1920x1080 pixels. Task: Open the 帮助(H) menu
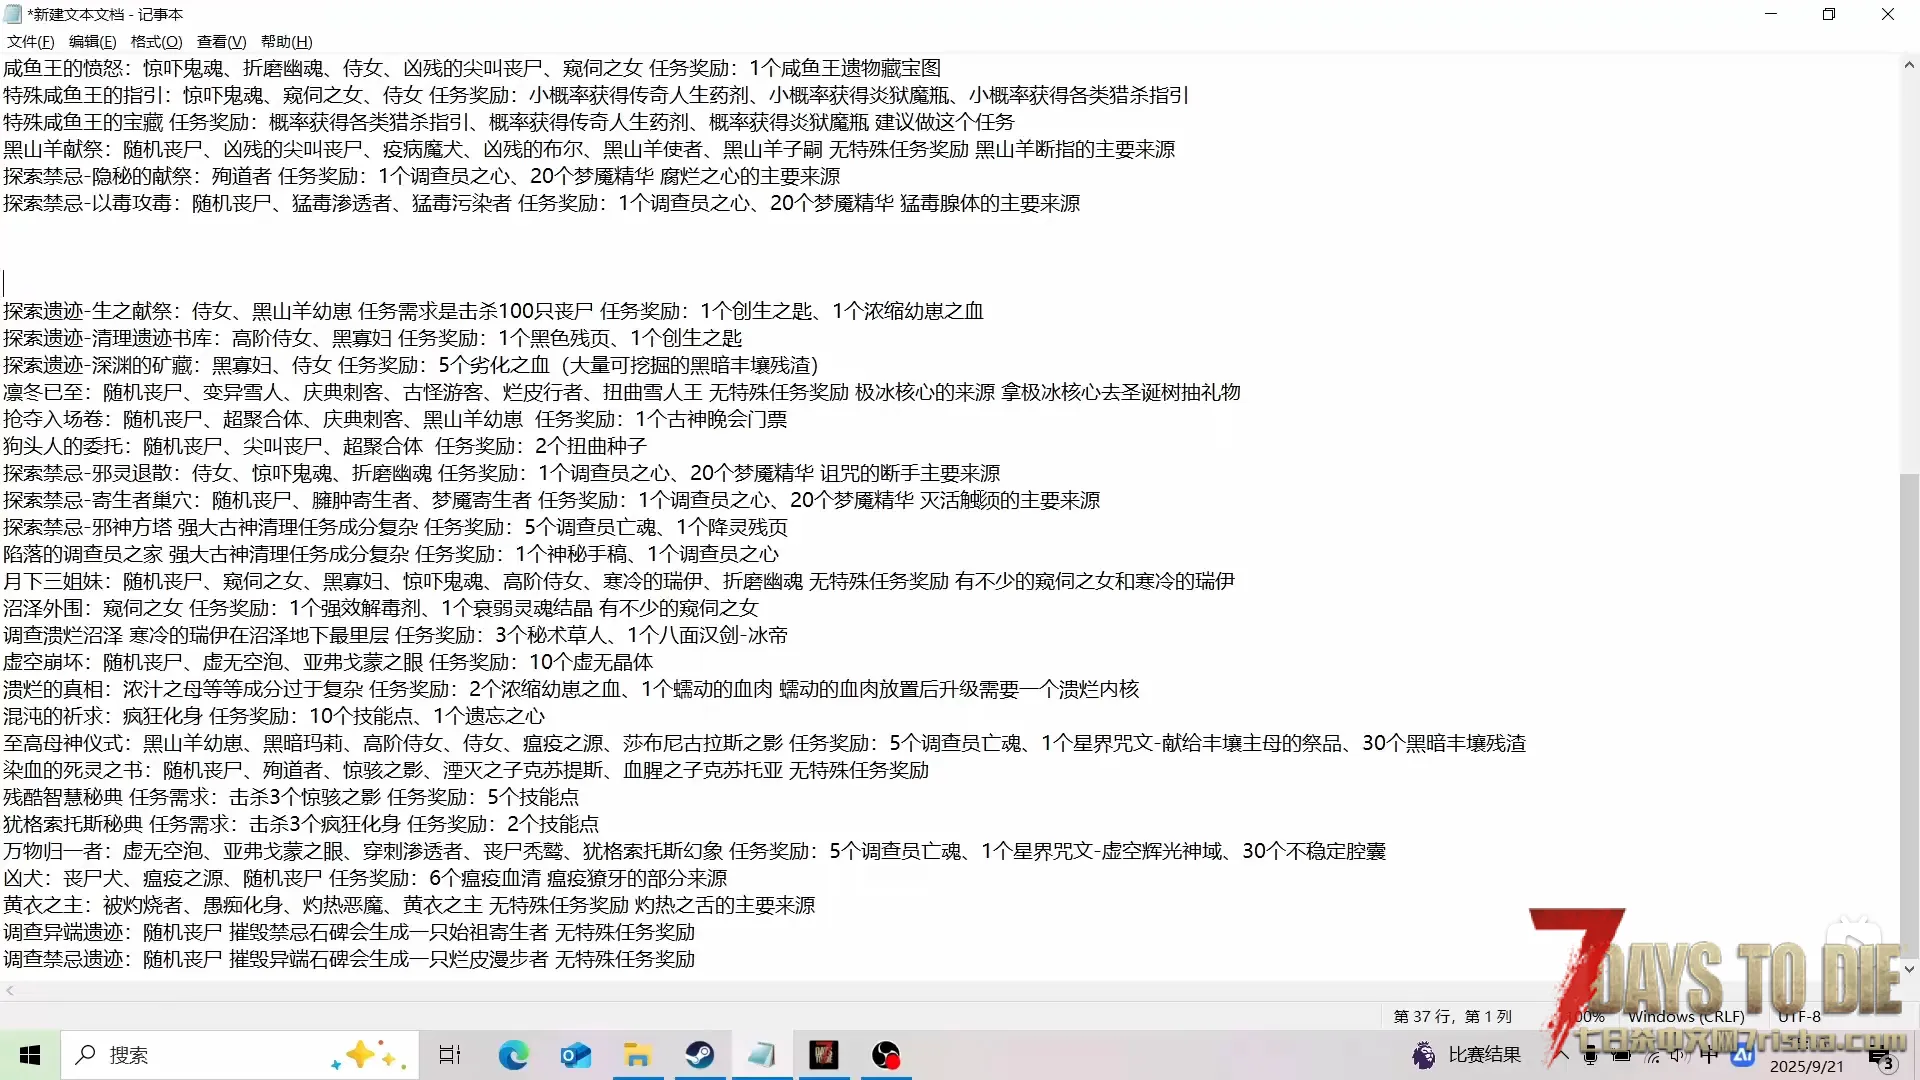click(286, 41)
